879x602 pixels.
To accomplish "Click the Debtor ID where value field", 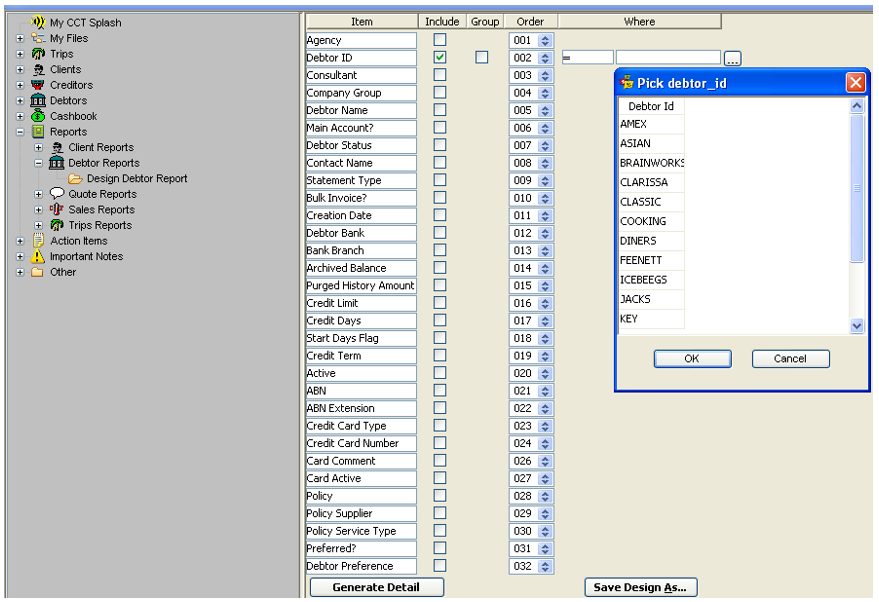I will 668,57.
